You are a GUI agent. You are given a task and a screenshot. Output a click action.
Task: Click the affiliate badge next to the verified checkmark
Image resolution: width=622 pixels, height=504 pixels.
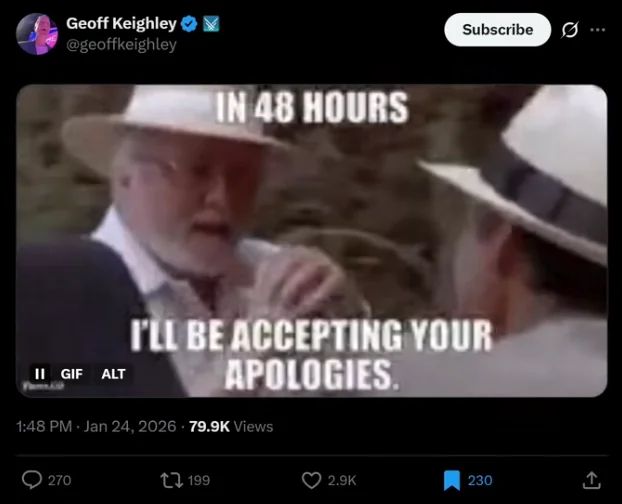[x=211, y=24]
